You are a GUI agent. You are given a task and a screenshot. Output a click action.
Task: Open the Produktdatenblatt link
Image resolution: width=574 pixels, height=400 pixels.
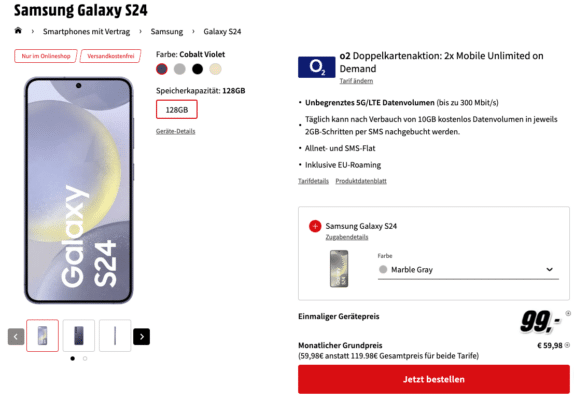[x=361, y=181]
